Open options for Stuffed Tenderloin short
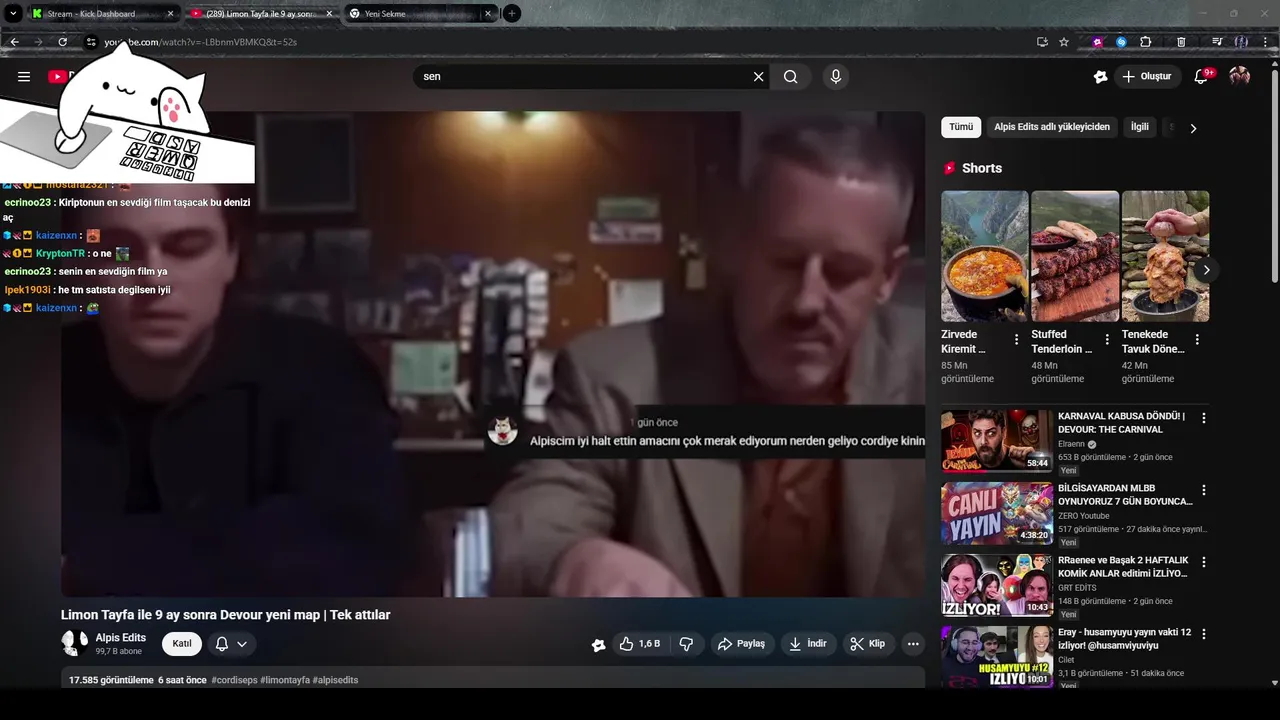This screenshot has width=1280, height=720. coord(1107,340)
